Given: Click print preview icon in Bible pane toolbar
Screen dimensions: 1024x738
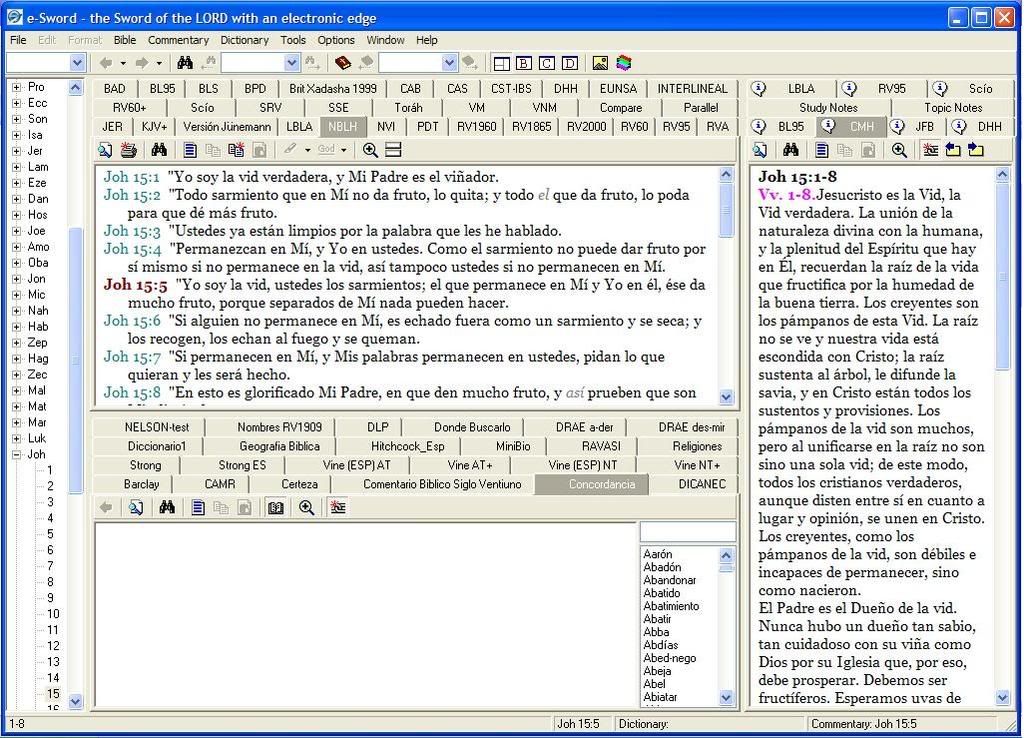Looking at the screenshot, I should (105, 150).
